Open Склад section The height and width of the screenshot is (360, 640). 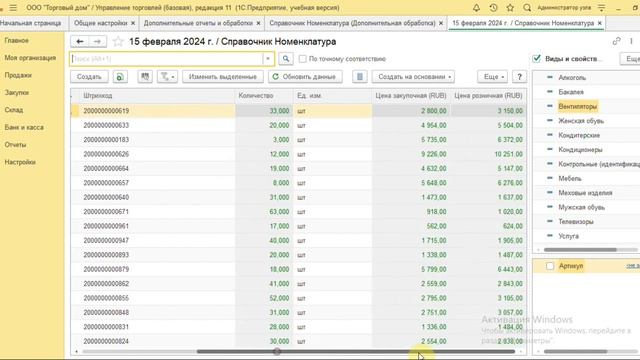(14, 110)
